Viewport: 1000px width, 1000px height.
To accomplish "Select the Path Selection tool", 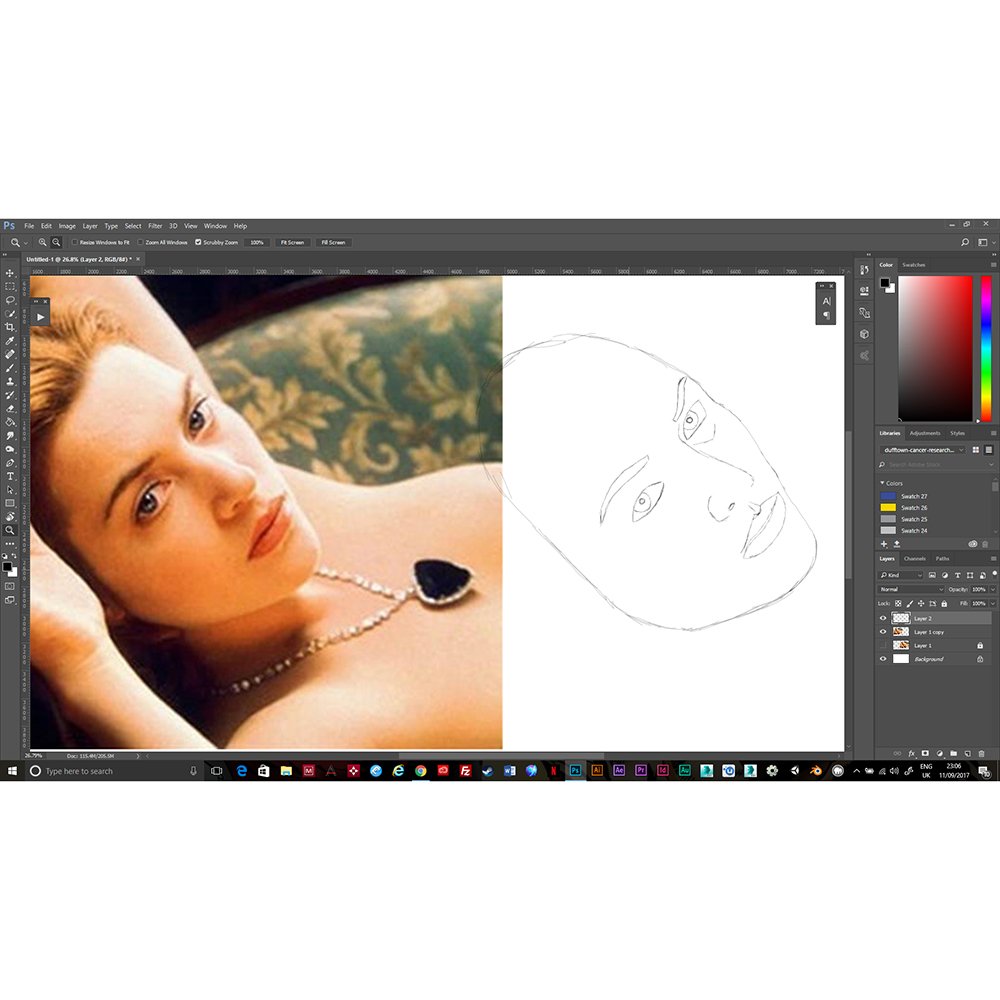I will (x=10, y=490).
